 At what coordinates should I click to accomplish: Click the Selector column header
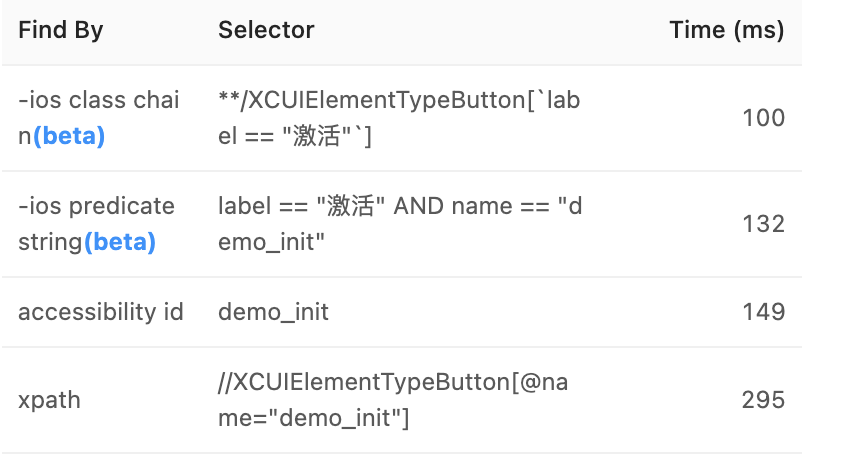pyautogui.click(x=266, y=30)
